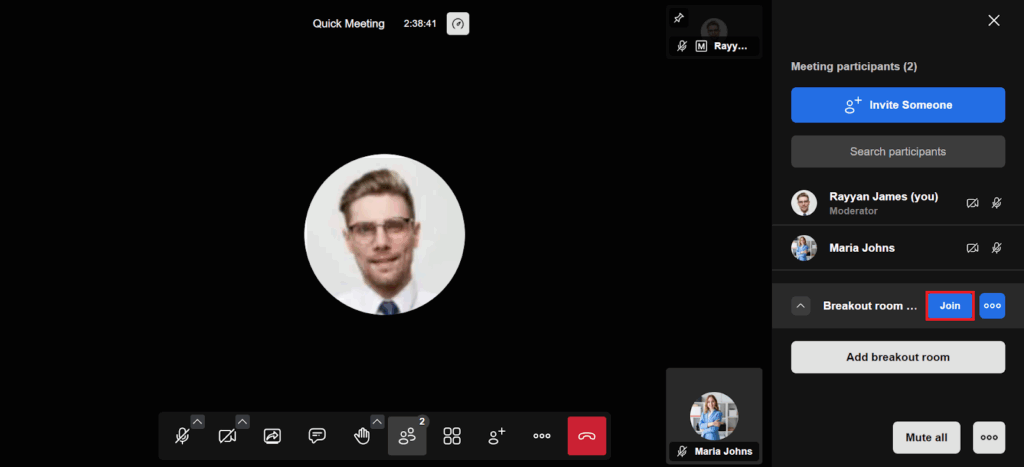The image size is (1024, 467).
Task: Hang up the call with red button
Action: 587,436
